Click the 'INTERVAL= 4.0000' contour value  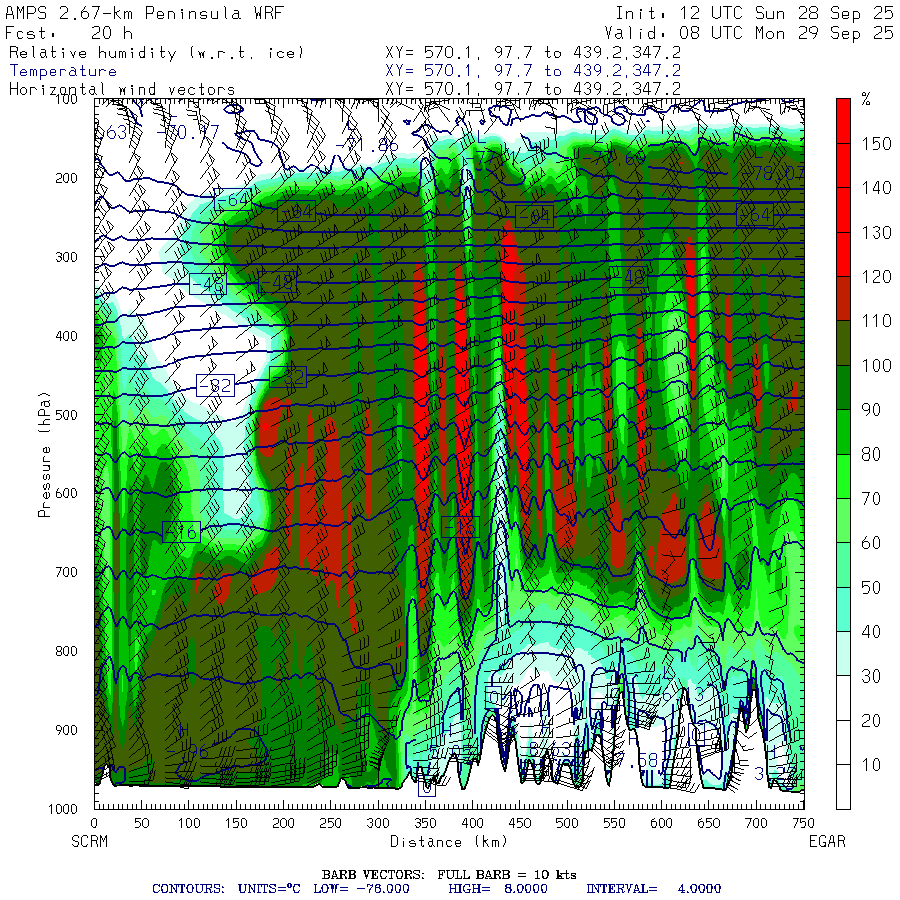coord(653,889)
